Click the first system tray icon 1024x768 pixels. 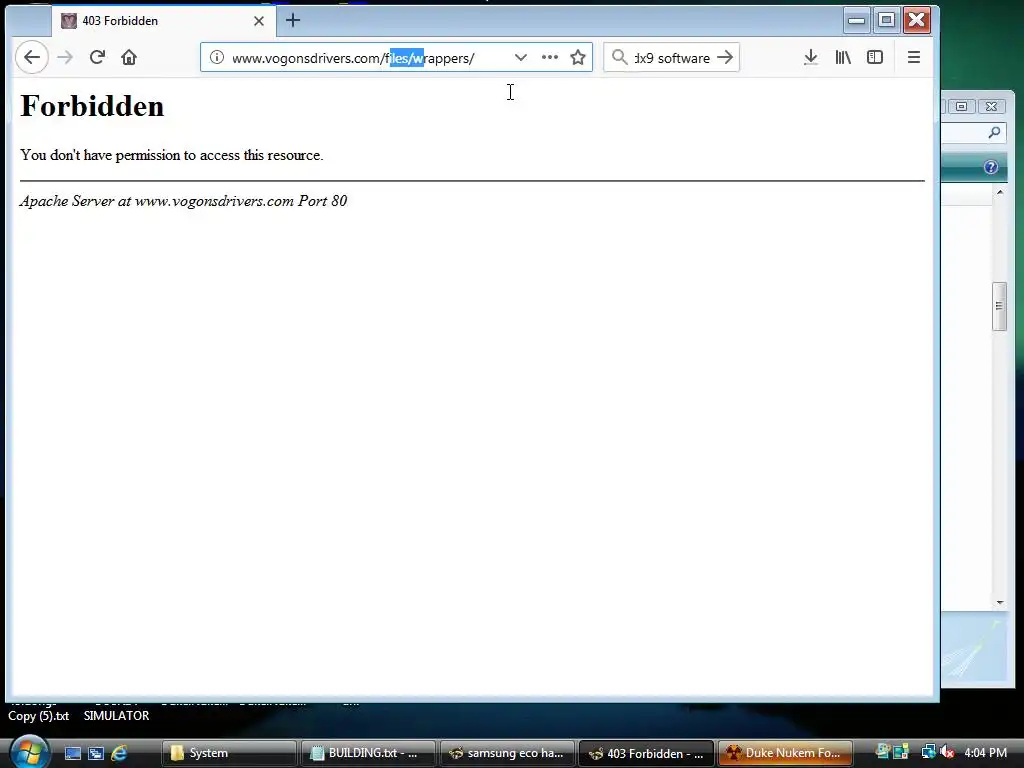point(883,752)
